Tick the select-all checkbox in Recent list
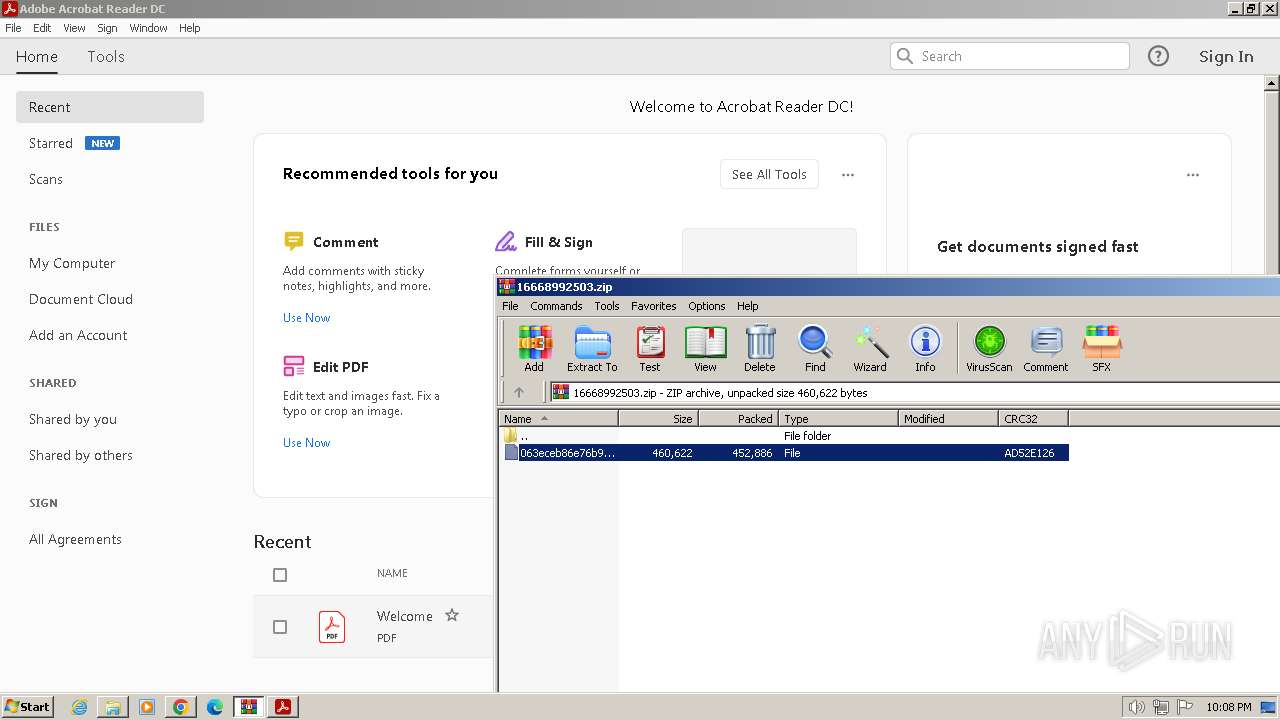 point(280,575)
